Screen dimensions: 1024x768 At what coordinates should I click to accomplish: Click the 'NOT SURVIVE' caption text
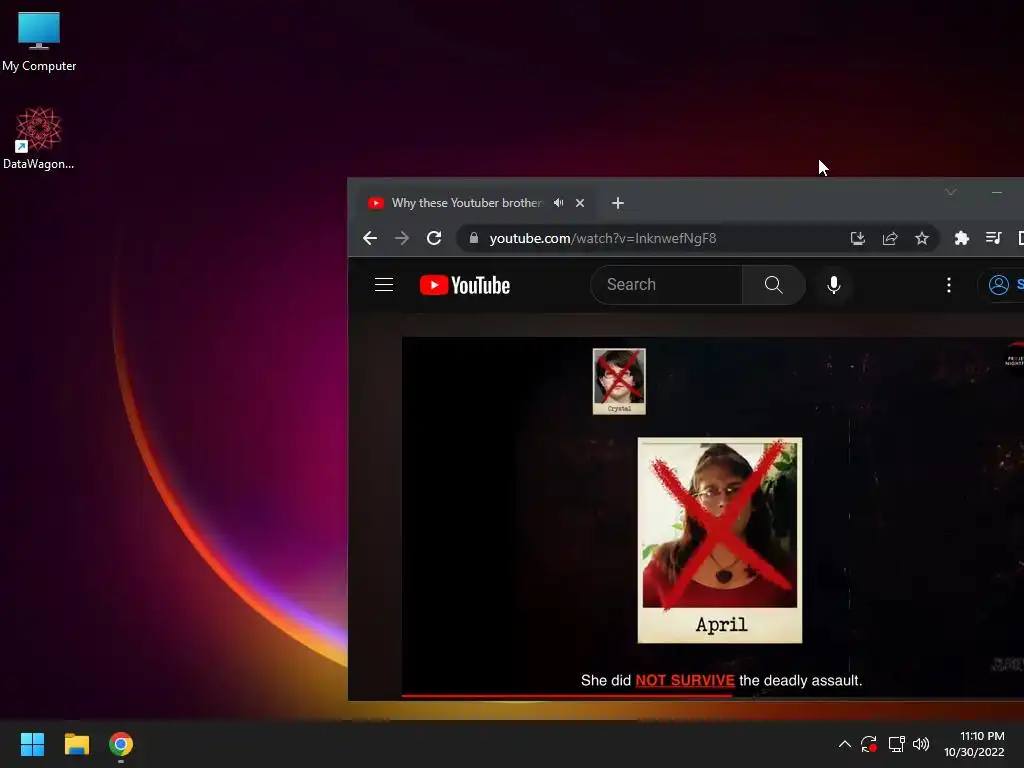point(685,680)
